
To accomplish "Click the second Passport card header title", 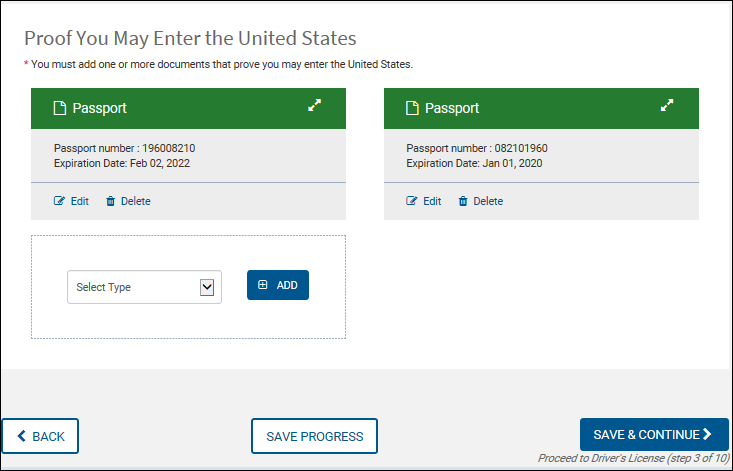I will tap(452, 108).
